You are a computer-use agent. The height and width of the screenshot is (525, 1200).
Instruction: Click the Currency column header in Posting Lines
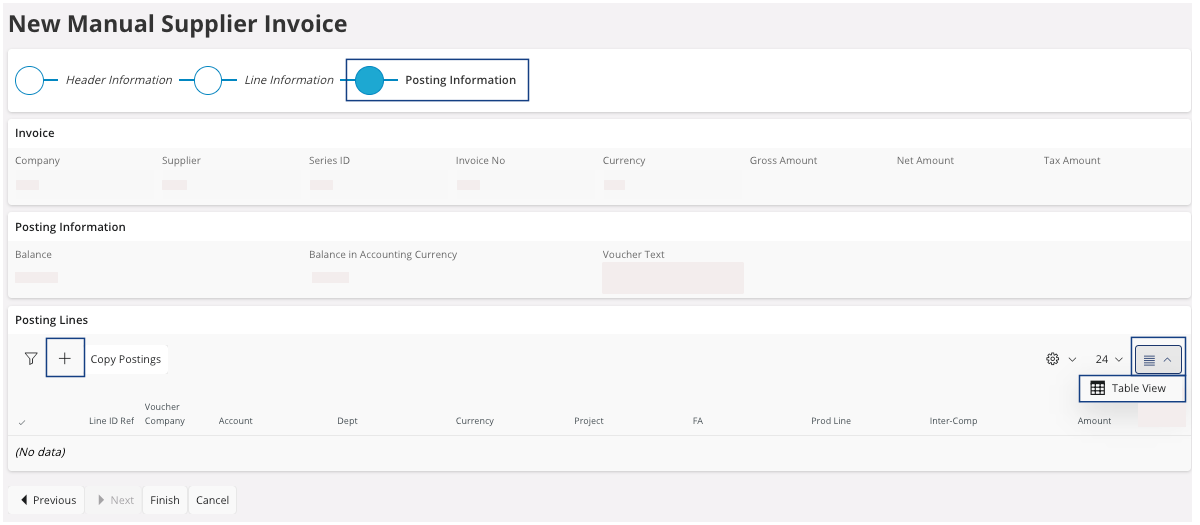(475, 421)
